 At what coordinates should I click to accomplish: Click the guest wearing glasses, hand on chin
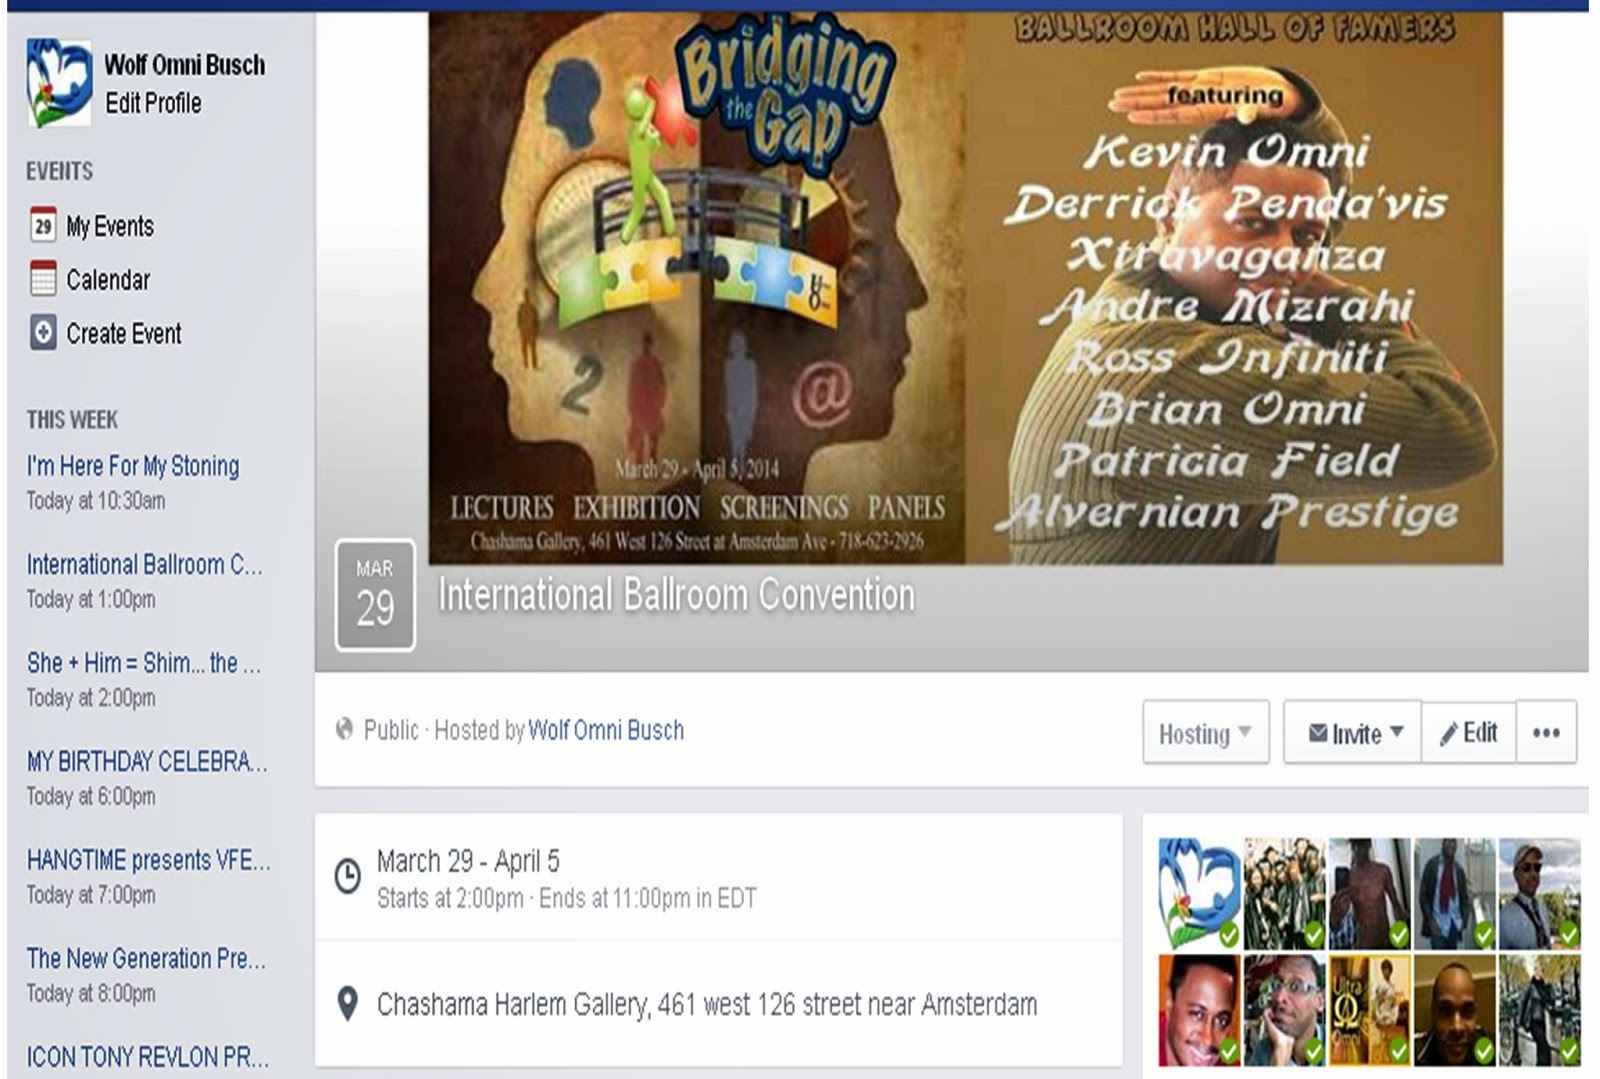pyautogui.click(x=1284, y=1009)
